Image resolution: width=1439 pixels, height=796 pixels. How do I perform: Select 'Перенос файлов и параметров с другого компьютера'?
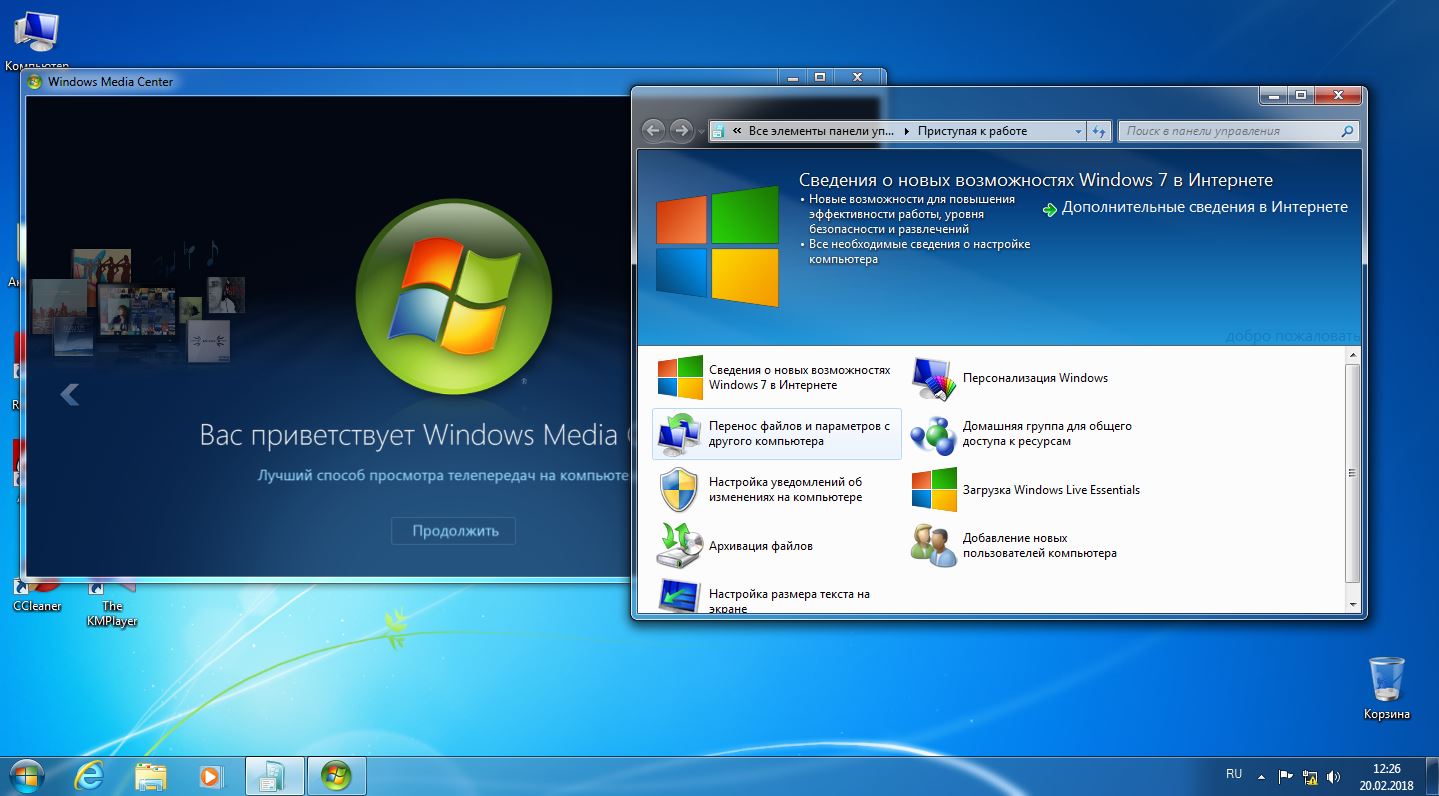tap(776, 434)
